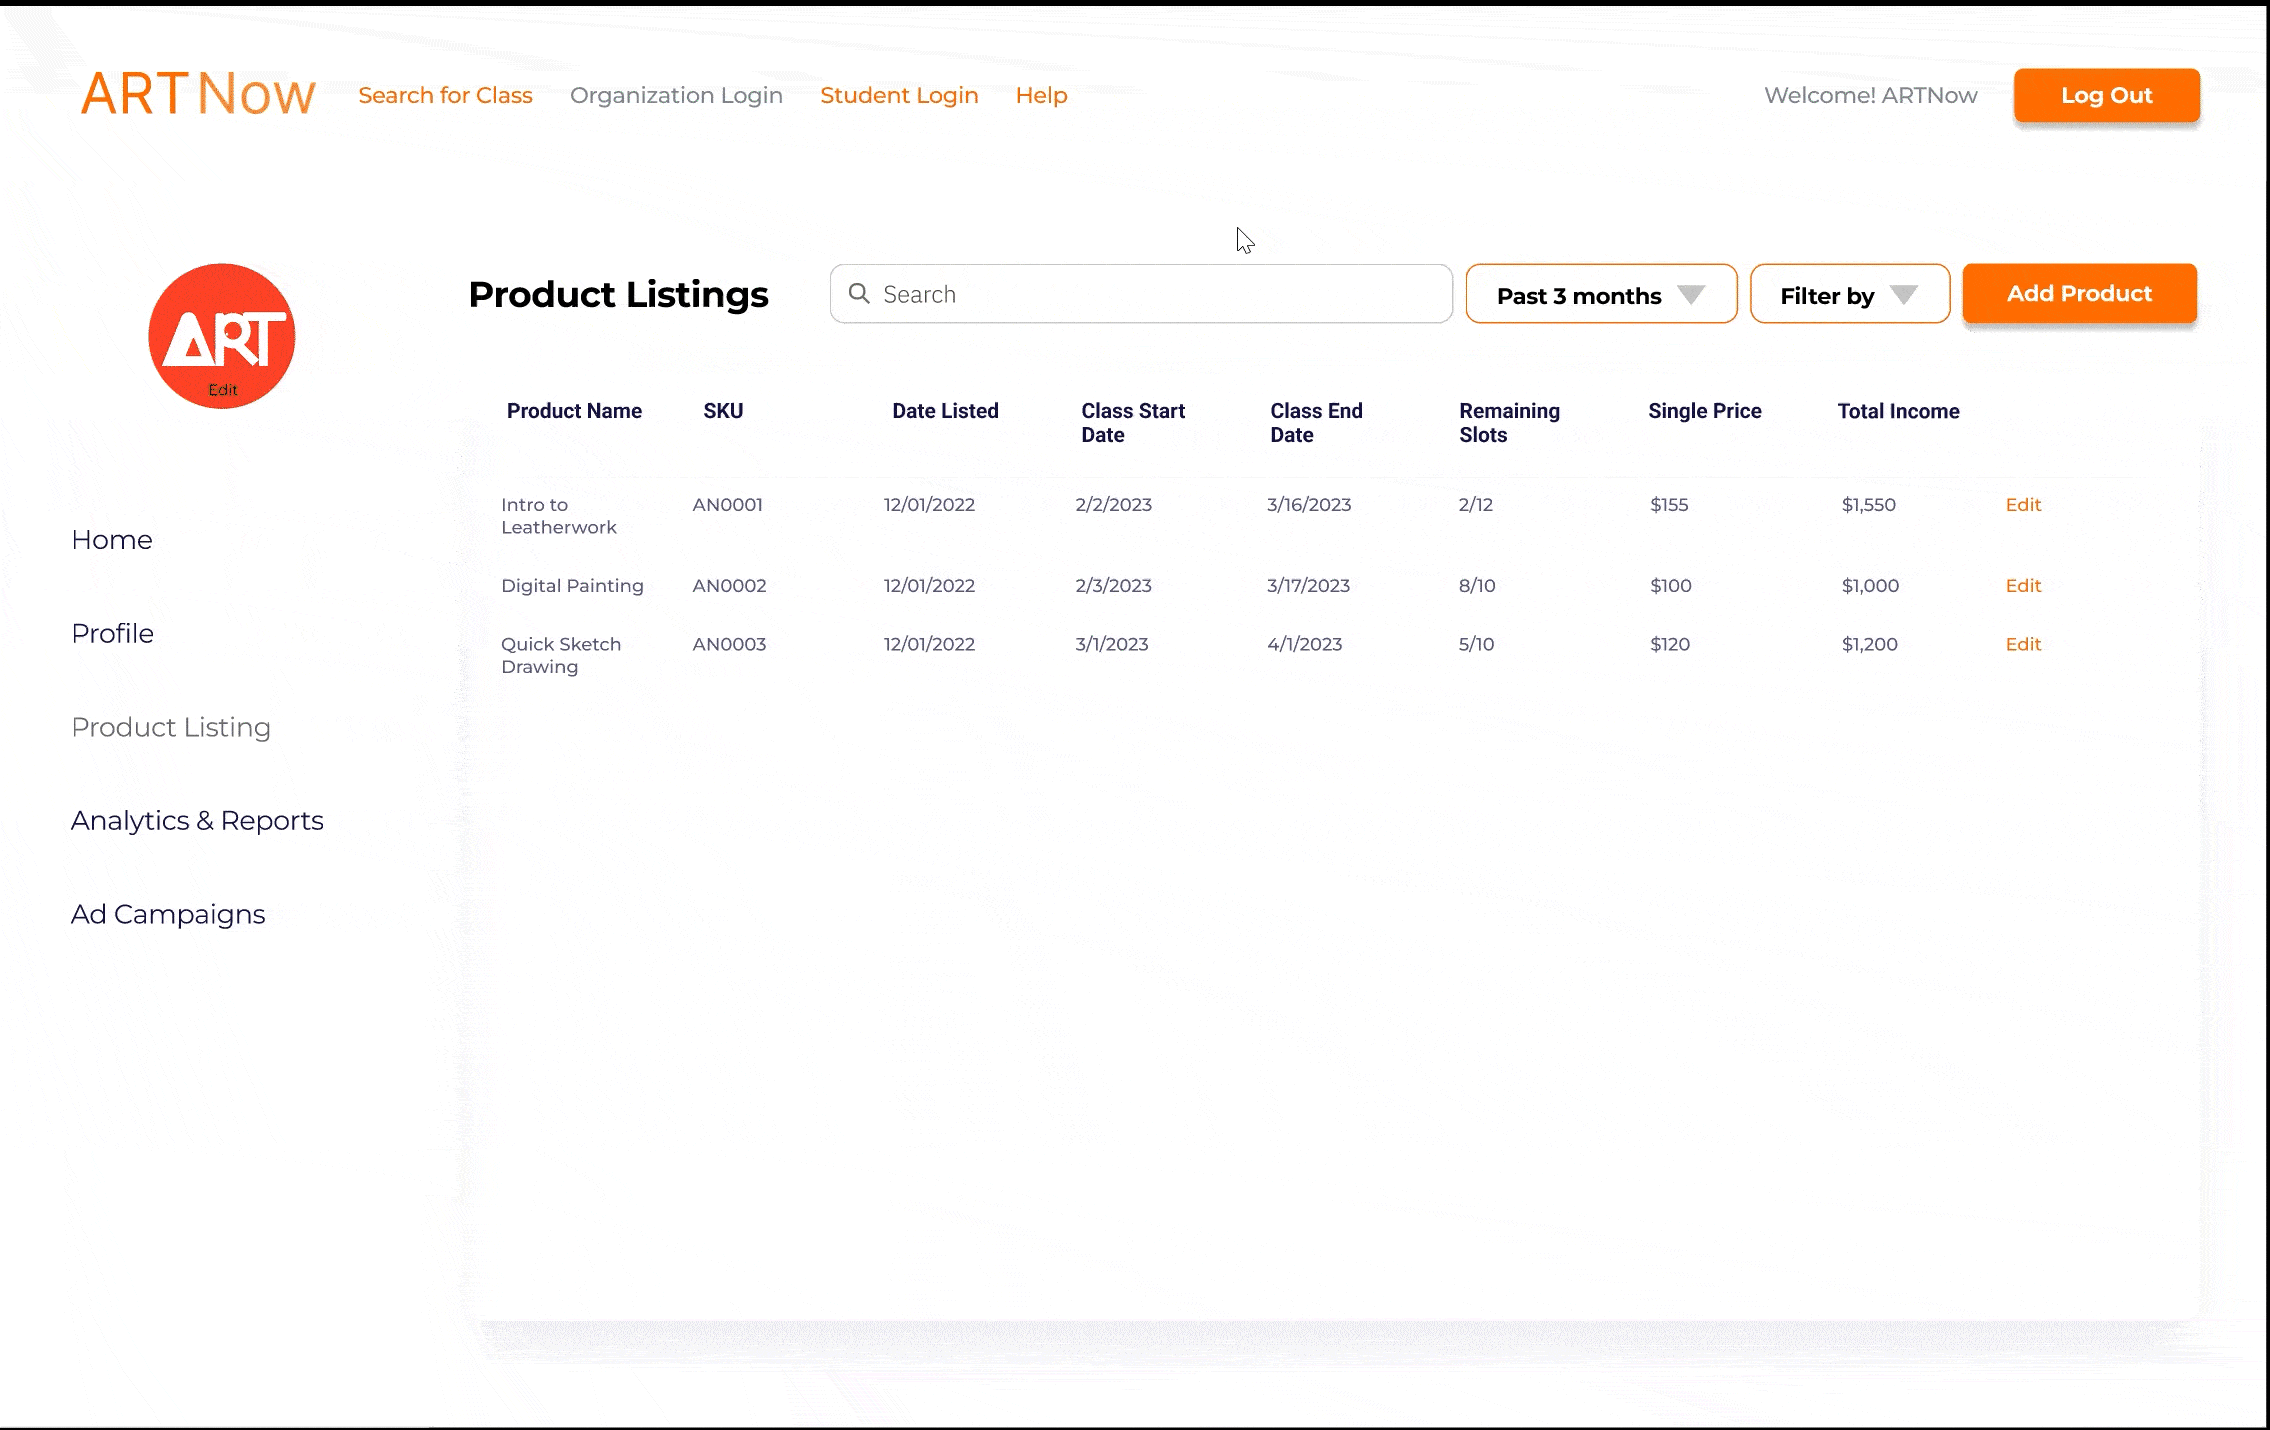Click the ARTNow logo in header
The width and height of the screenshot is (2270, 1430).
pos(198,94)
